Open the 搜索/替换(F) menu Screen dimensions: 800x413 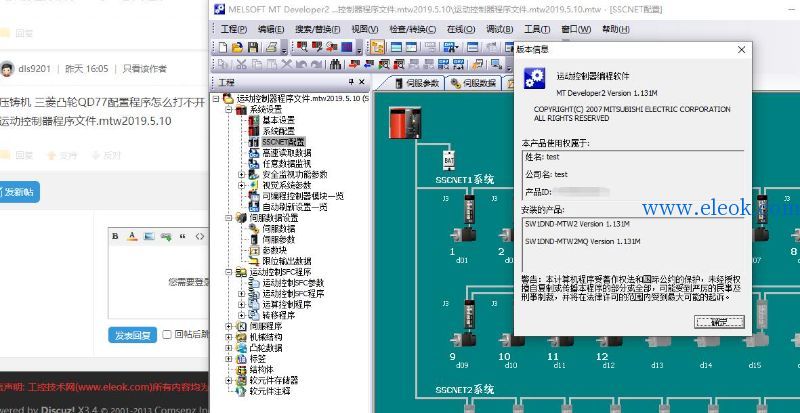pyautogui.click(x=318, y=30)
